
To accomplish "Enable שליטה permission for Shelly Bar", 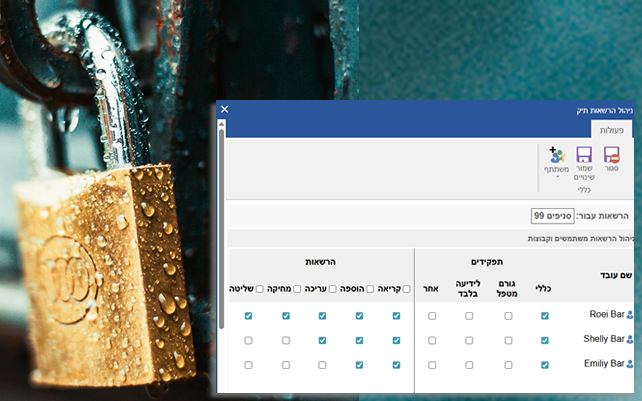I will coord(248,340).
